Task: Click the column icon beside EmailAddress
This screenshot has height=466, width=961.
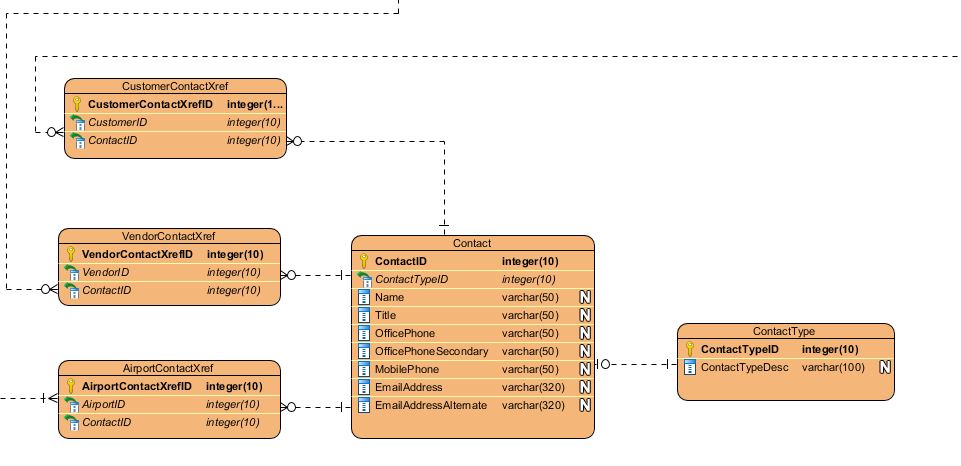Action: click(364, 388)
